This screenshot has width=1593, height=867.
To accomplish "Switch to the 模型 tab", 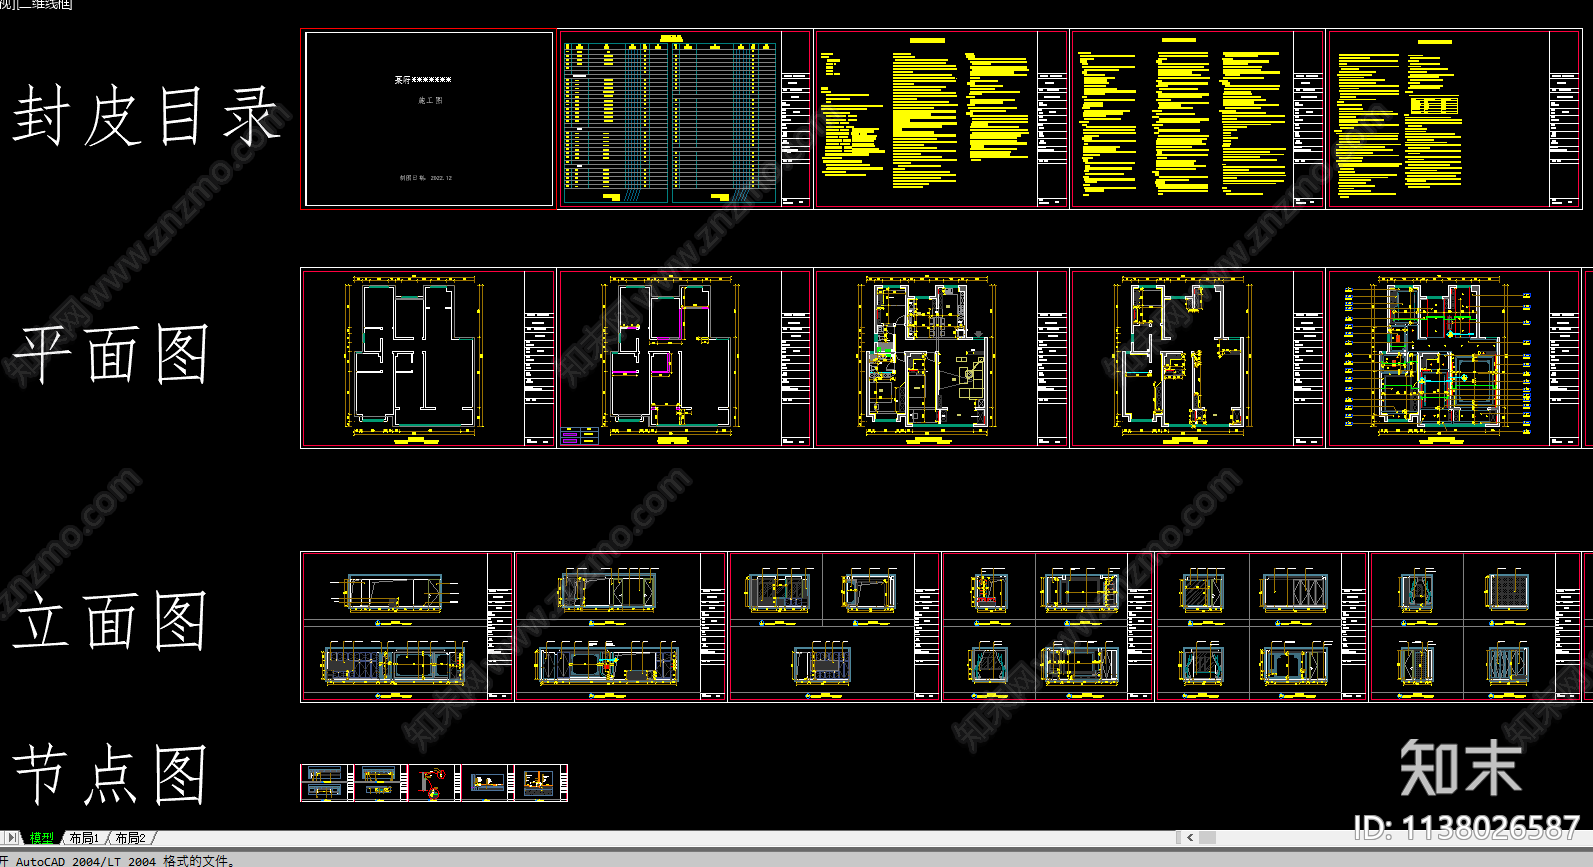I will [x=42, y=838].
